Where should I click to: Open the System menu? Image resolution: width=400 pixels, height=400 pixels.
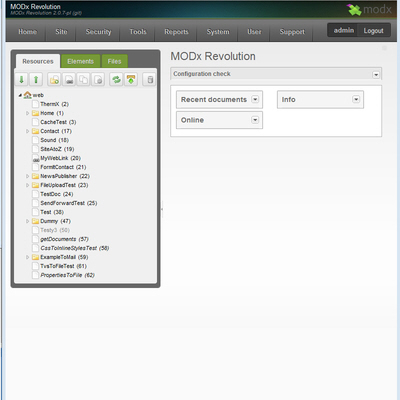pyautogui.click(x=218, y=32)
